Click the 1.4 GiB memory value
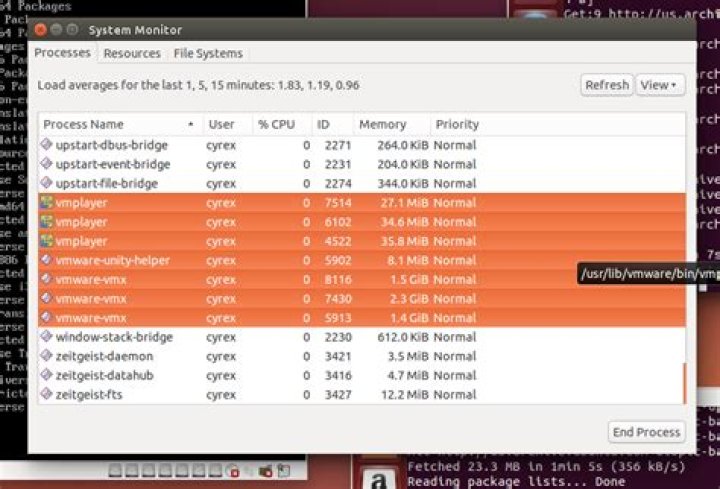This screenshot has width=720, height=489. 409,318
